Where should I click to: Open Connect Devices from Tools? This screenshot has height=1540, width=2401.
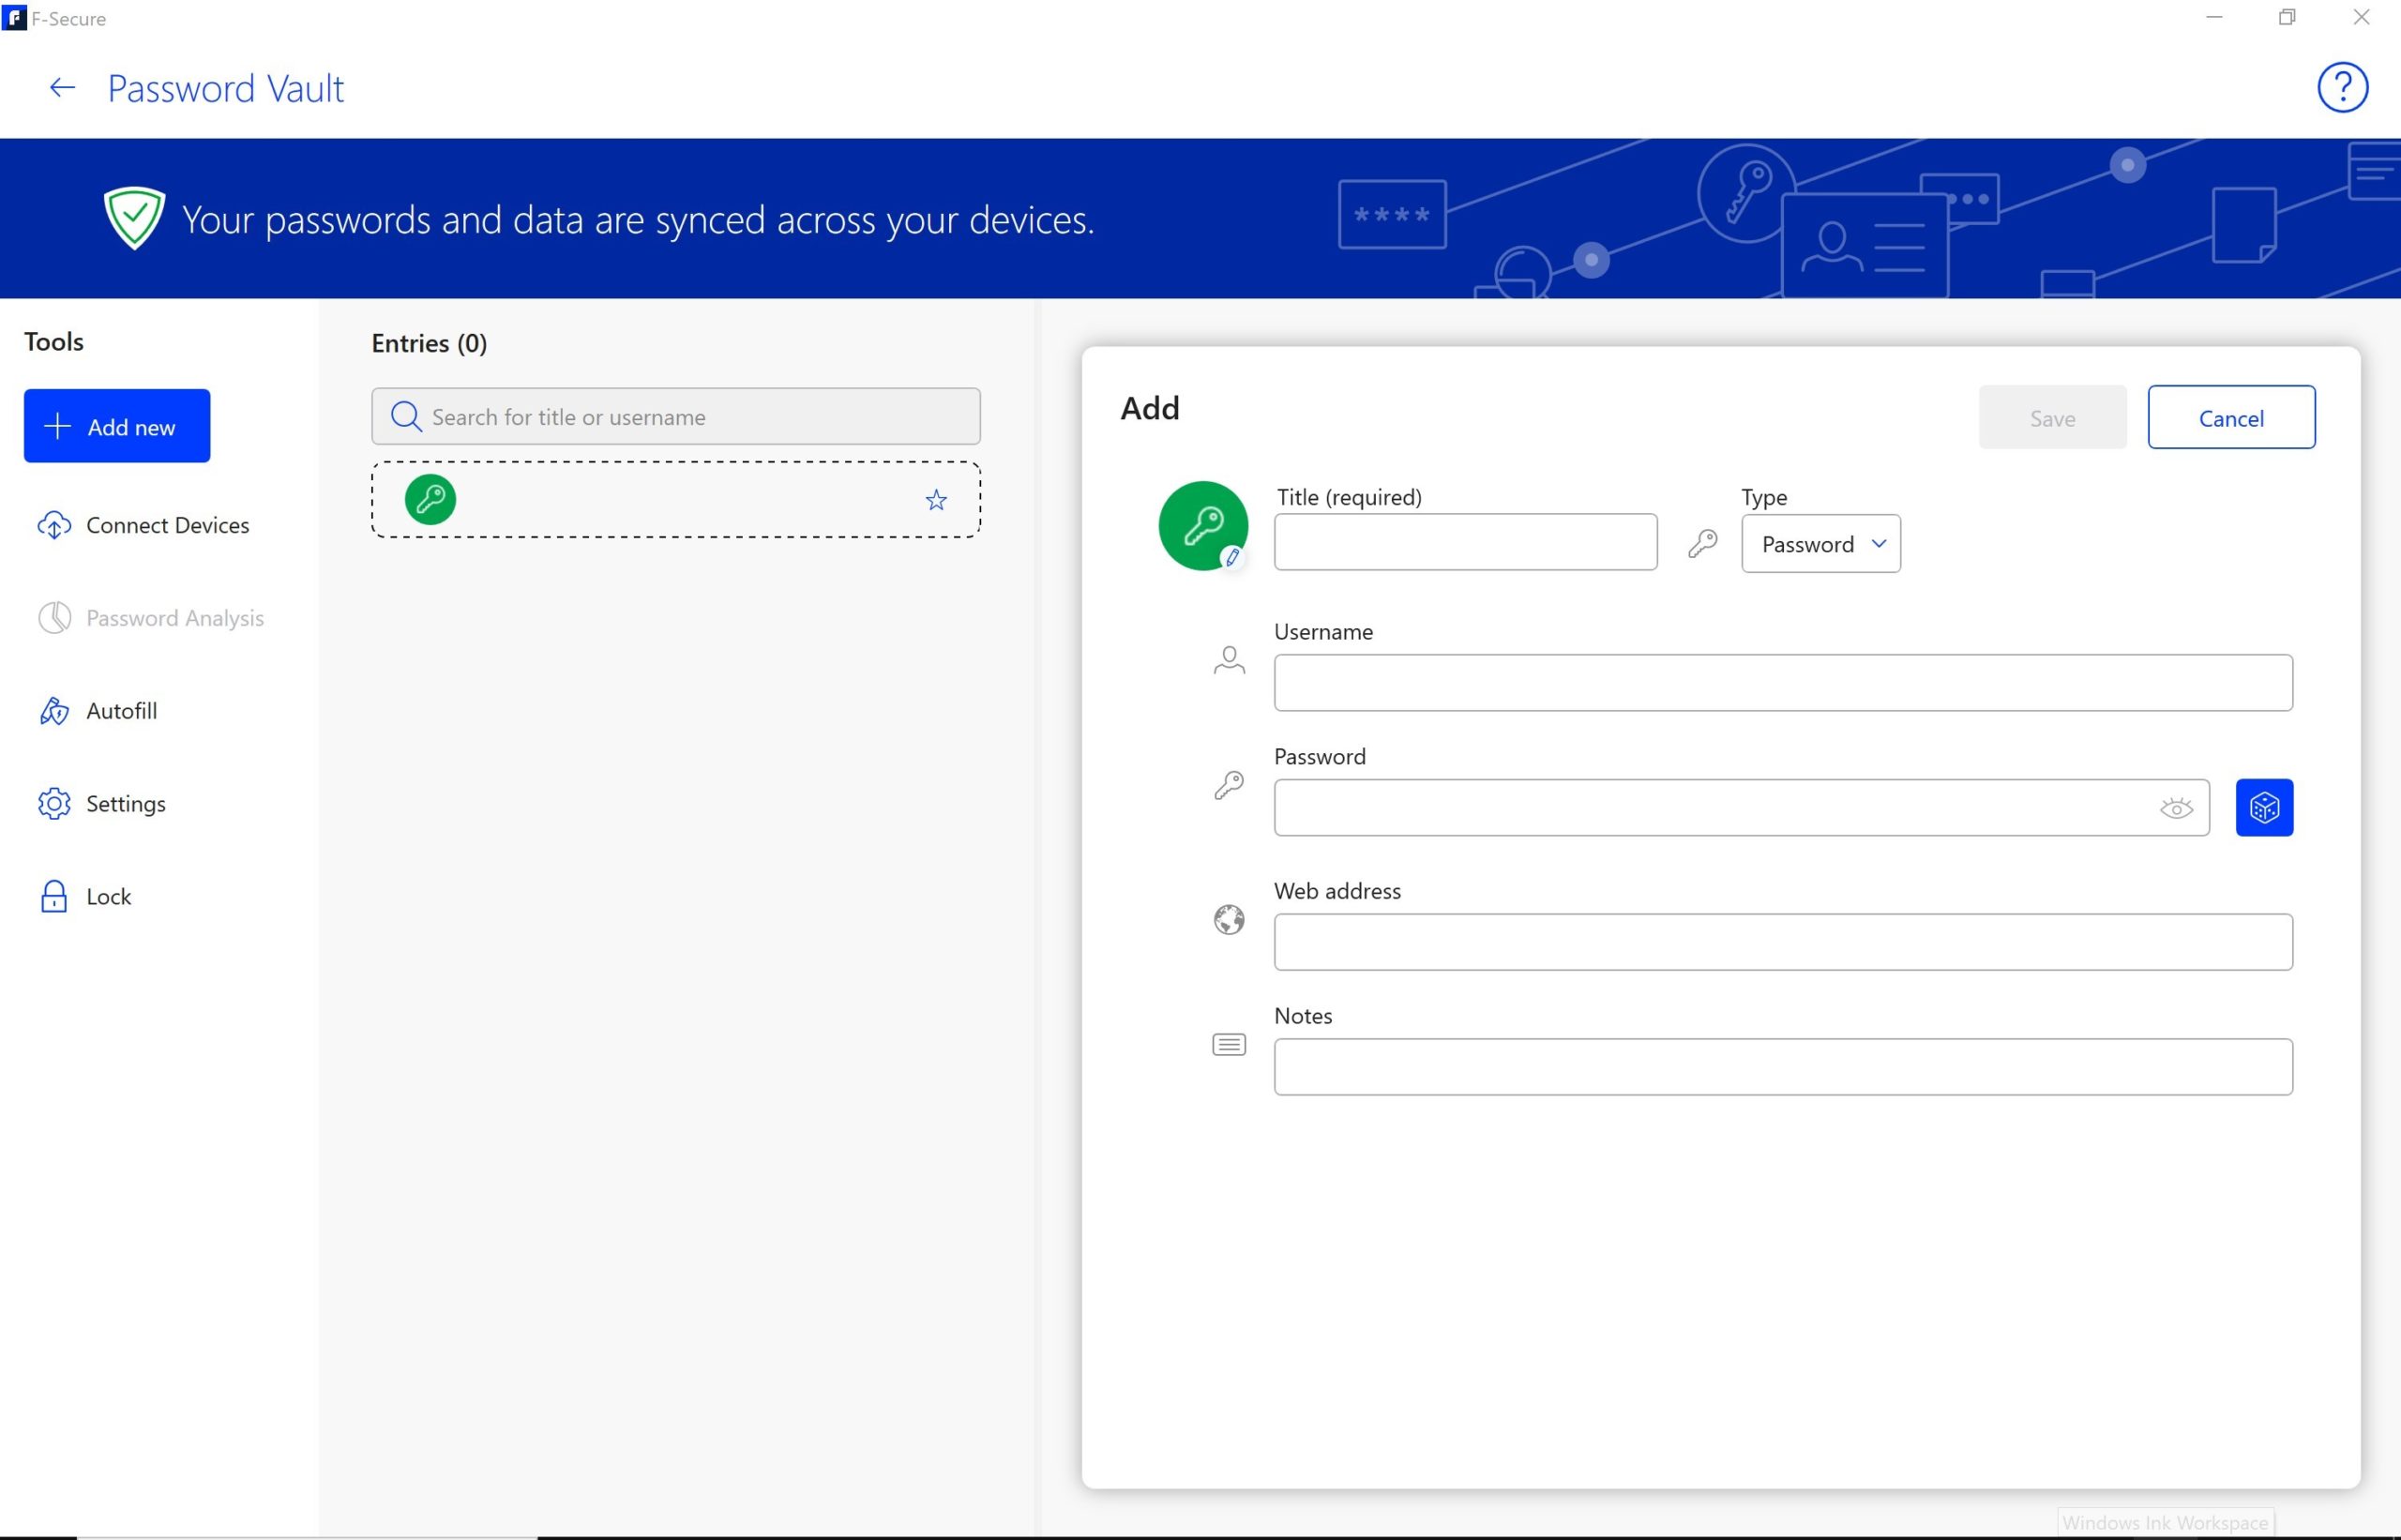[166, 525]
